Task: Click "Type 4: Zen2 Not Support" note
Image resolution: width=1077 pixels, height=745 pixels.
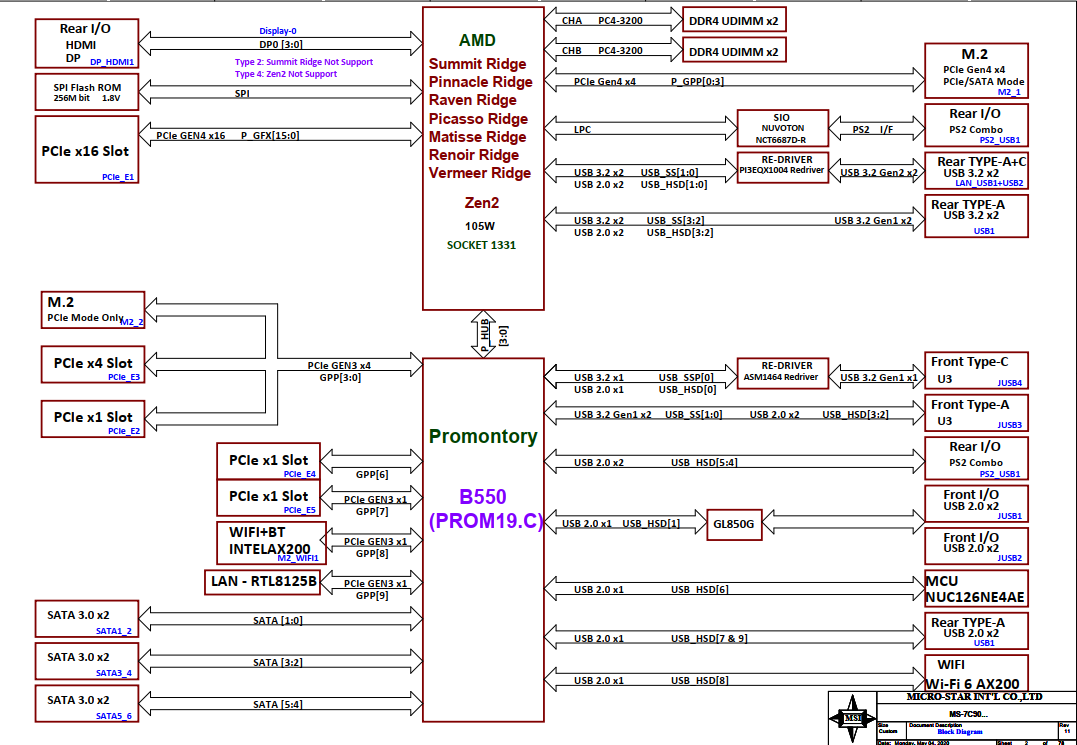Action: point(286,74)
